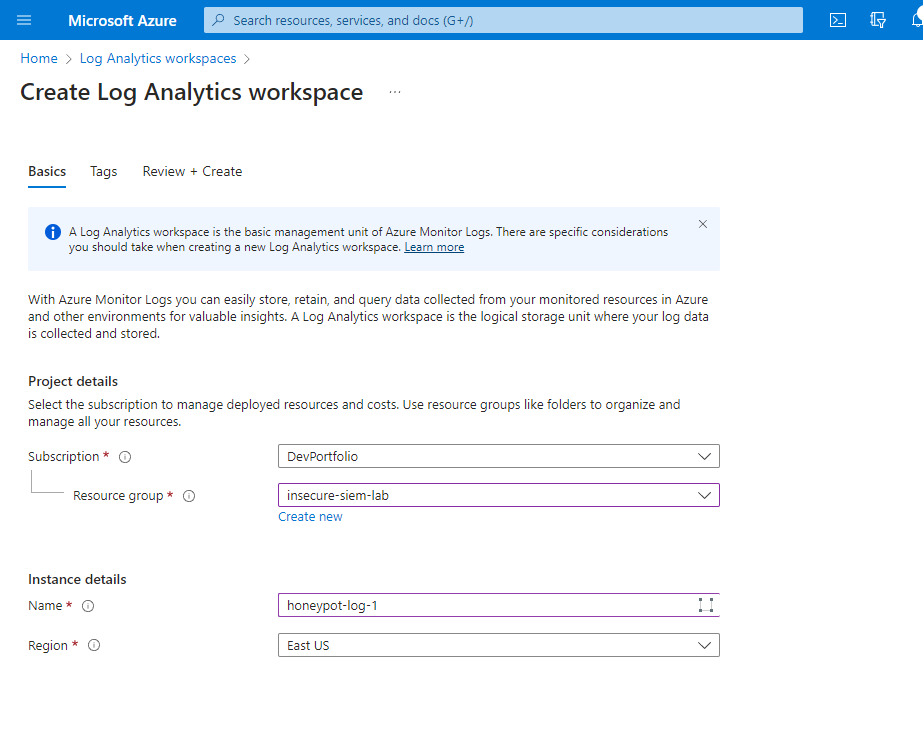This screenshot has height=745, width=923.
Task: Open the Resource group dropdown
Action: [x=498, y=494]
